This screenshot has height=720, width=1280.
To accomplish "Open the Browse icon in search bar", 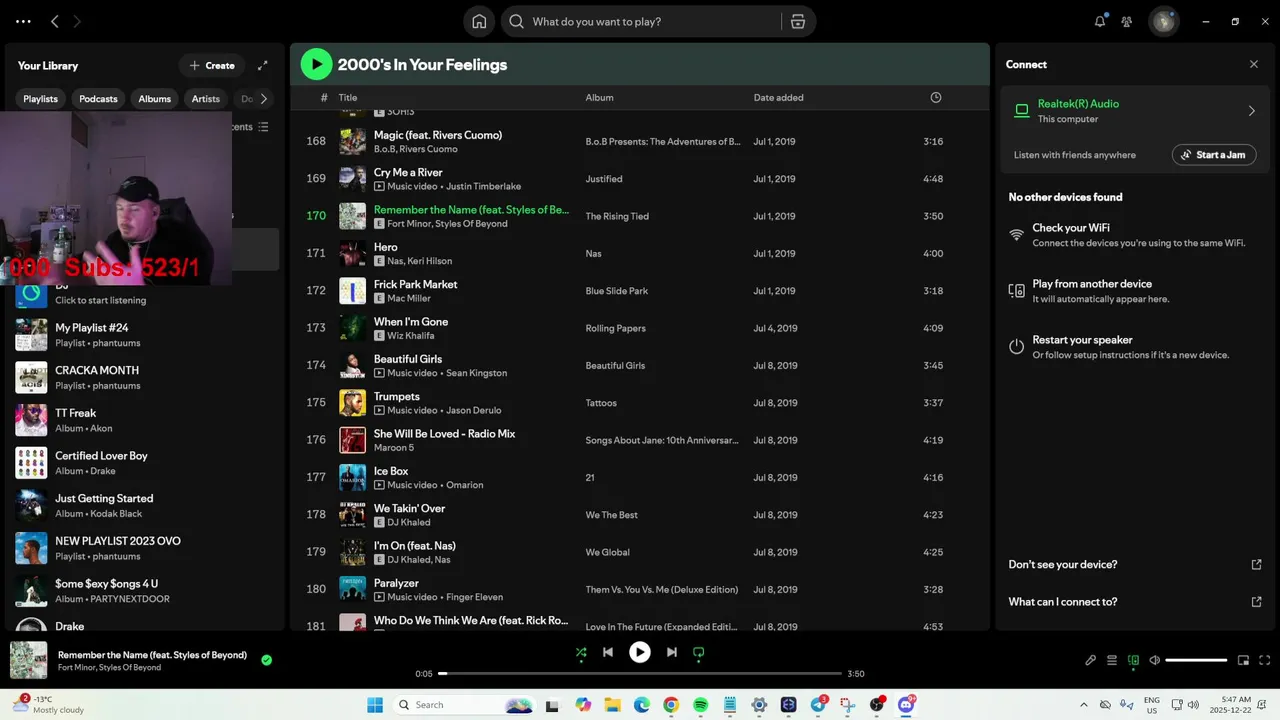I will point(798,21).
